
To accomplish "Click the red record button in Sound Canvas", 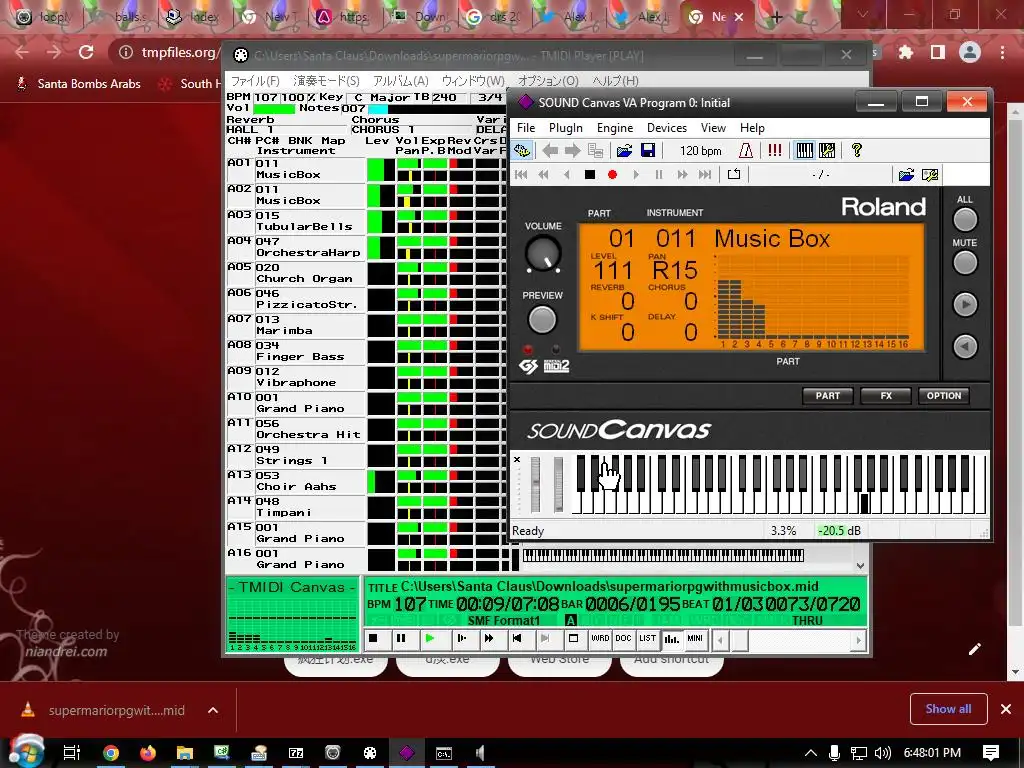I will 613,174.
